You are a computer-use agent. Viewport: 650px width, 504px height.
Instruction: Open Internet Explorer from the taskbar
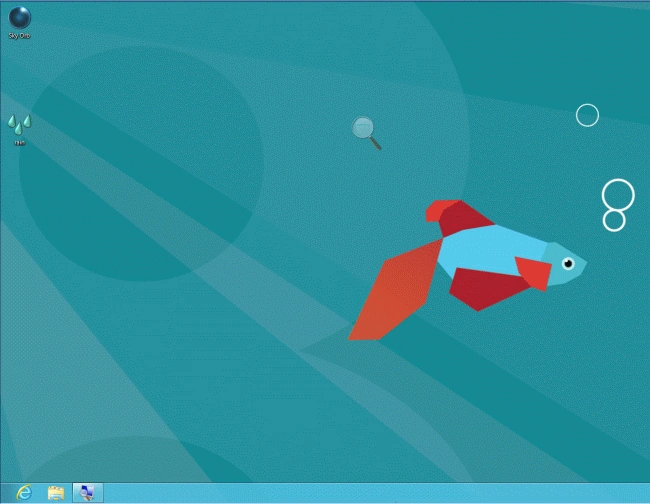[24, 493]
